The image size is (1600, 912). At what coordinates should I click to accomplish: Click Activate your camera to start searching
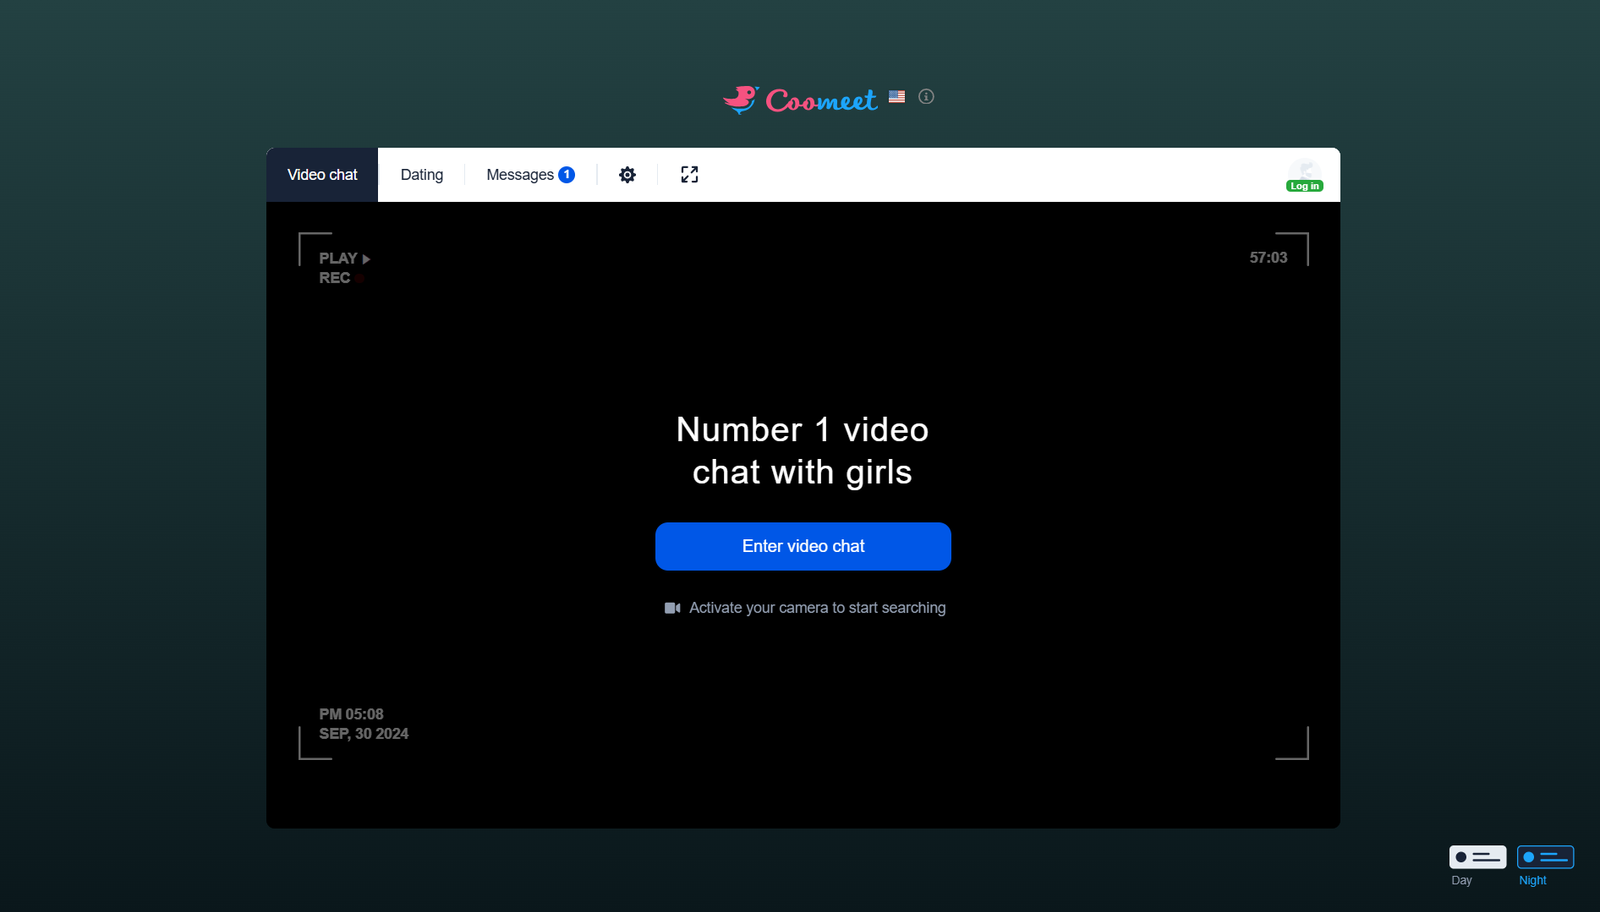click(x=817, y=608)
